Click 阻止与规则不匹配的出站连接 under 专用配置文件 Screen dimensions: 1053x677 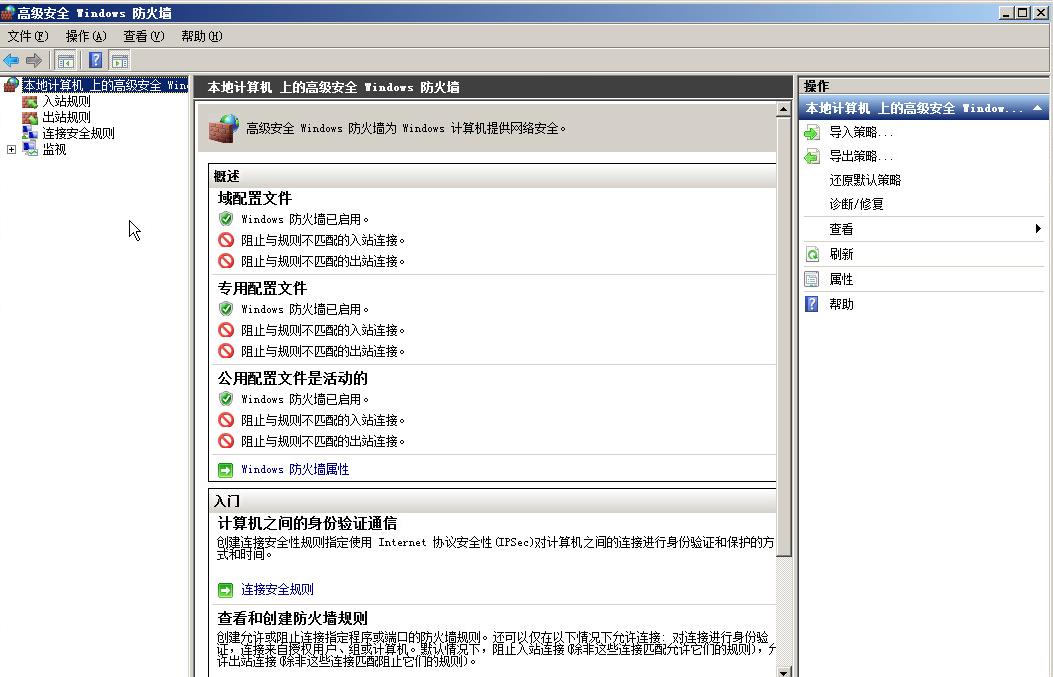pyautogui.click(x=323, y=351)
